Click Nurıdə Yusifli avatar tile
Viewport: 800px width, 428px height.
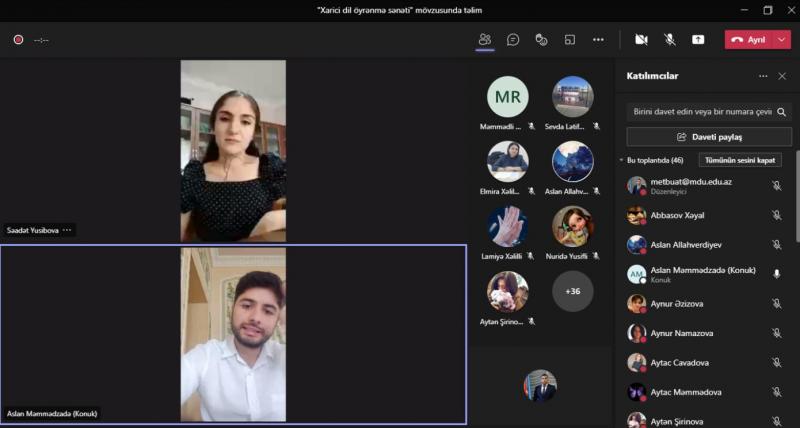click(572, 226)
